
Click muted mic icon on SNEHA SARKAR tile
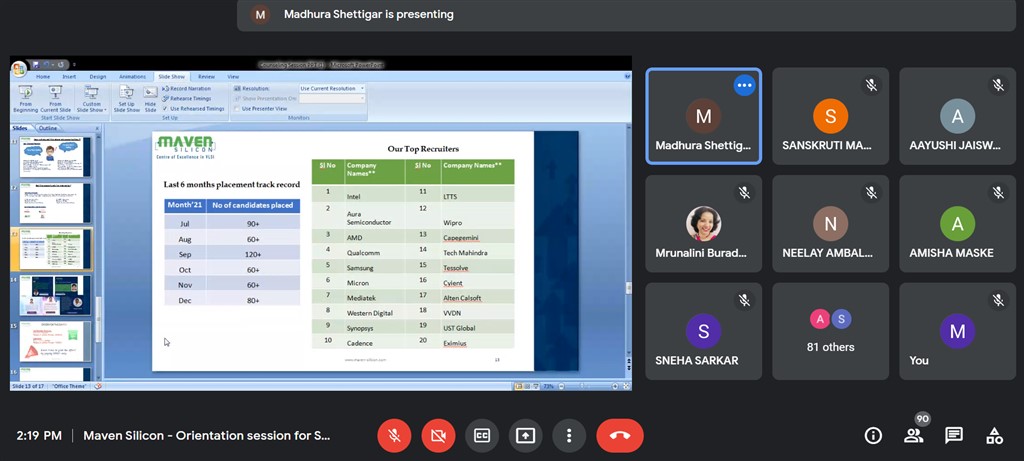[744, 300]
